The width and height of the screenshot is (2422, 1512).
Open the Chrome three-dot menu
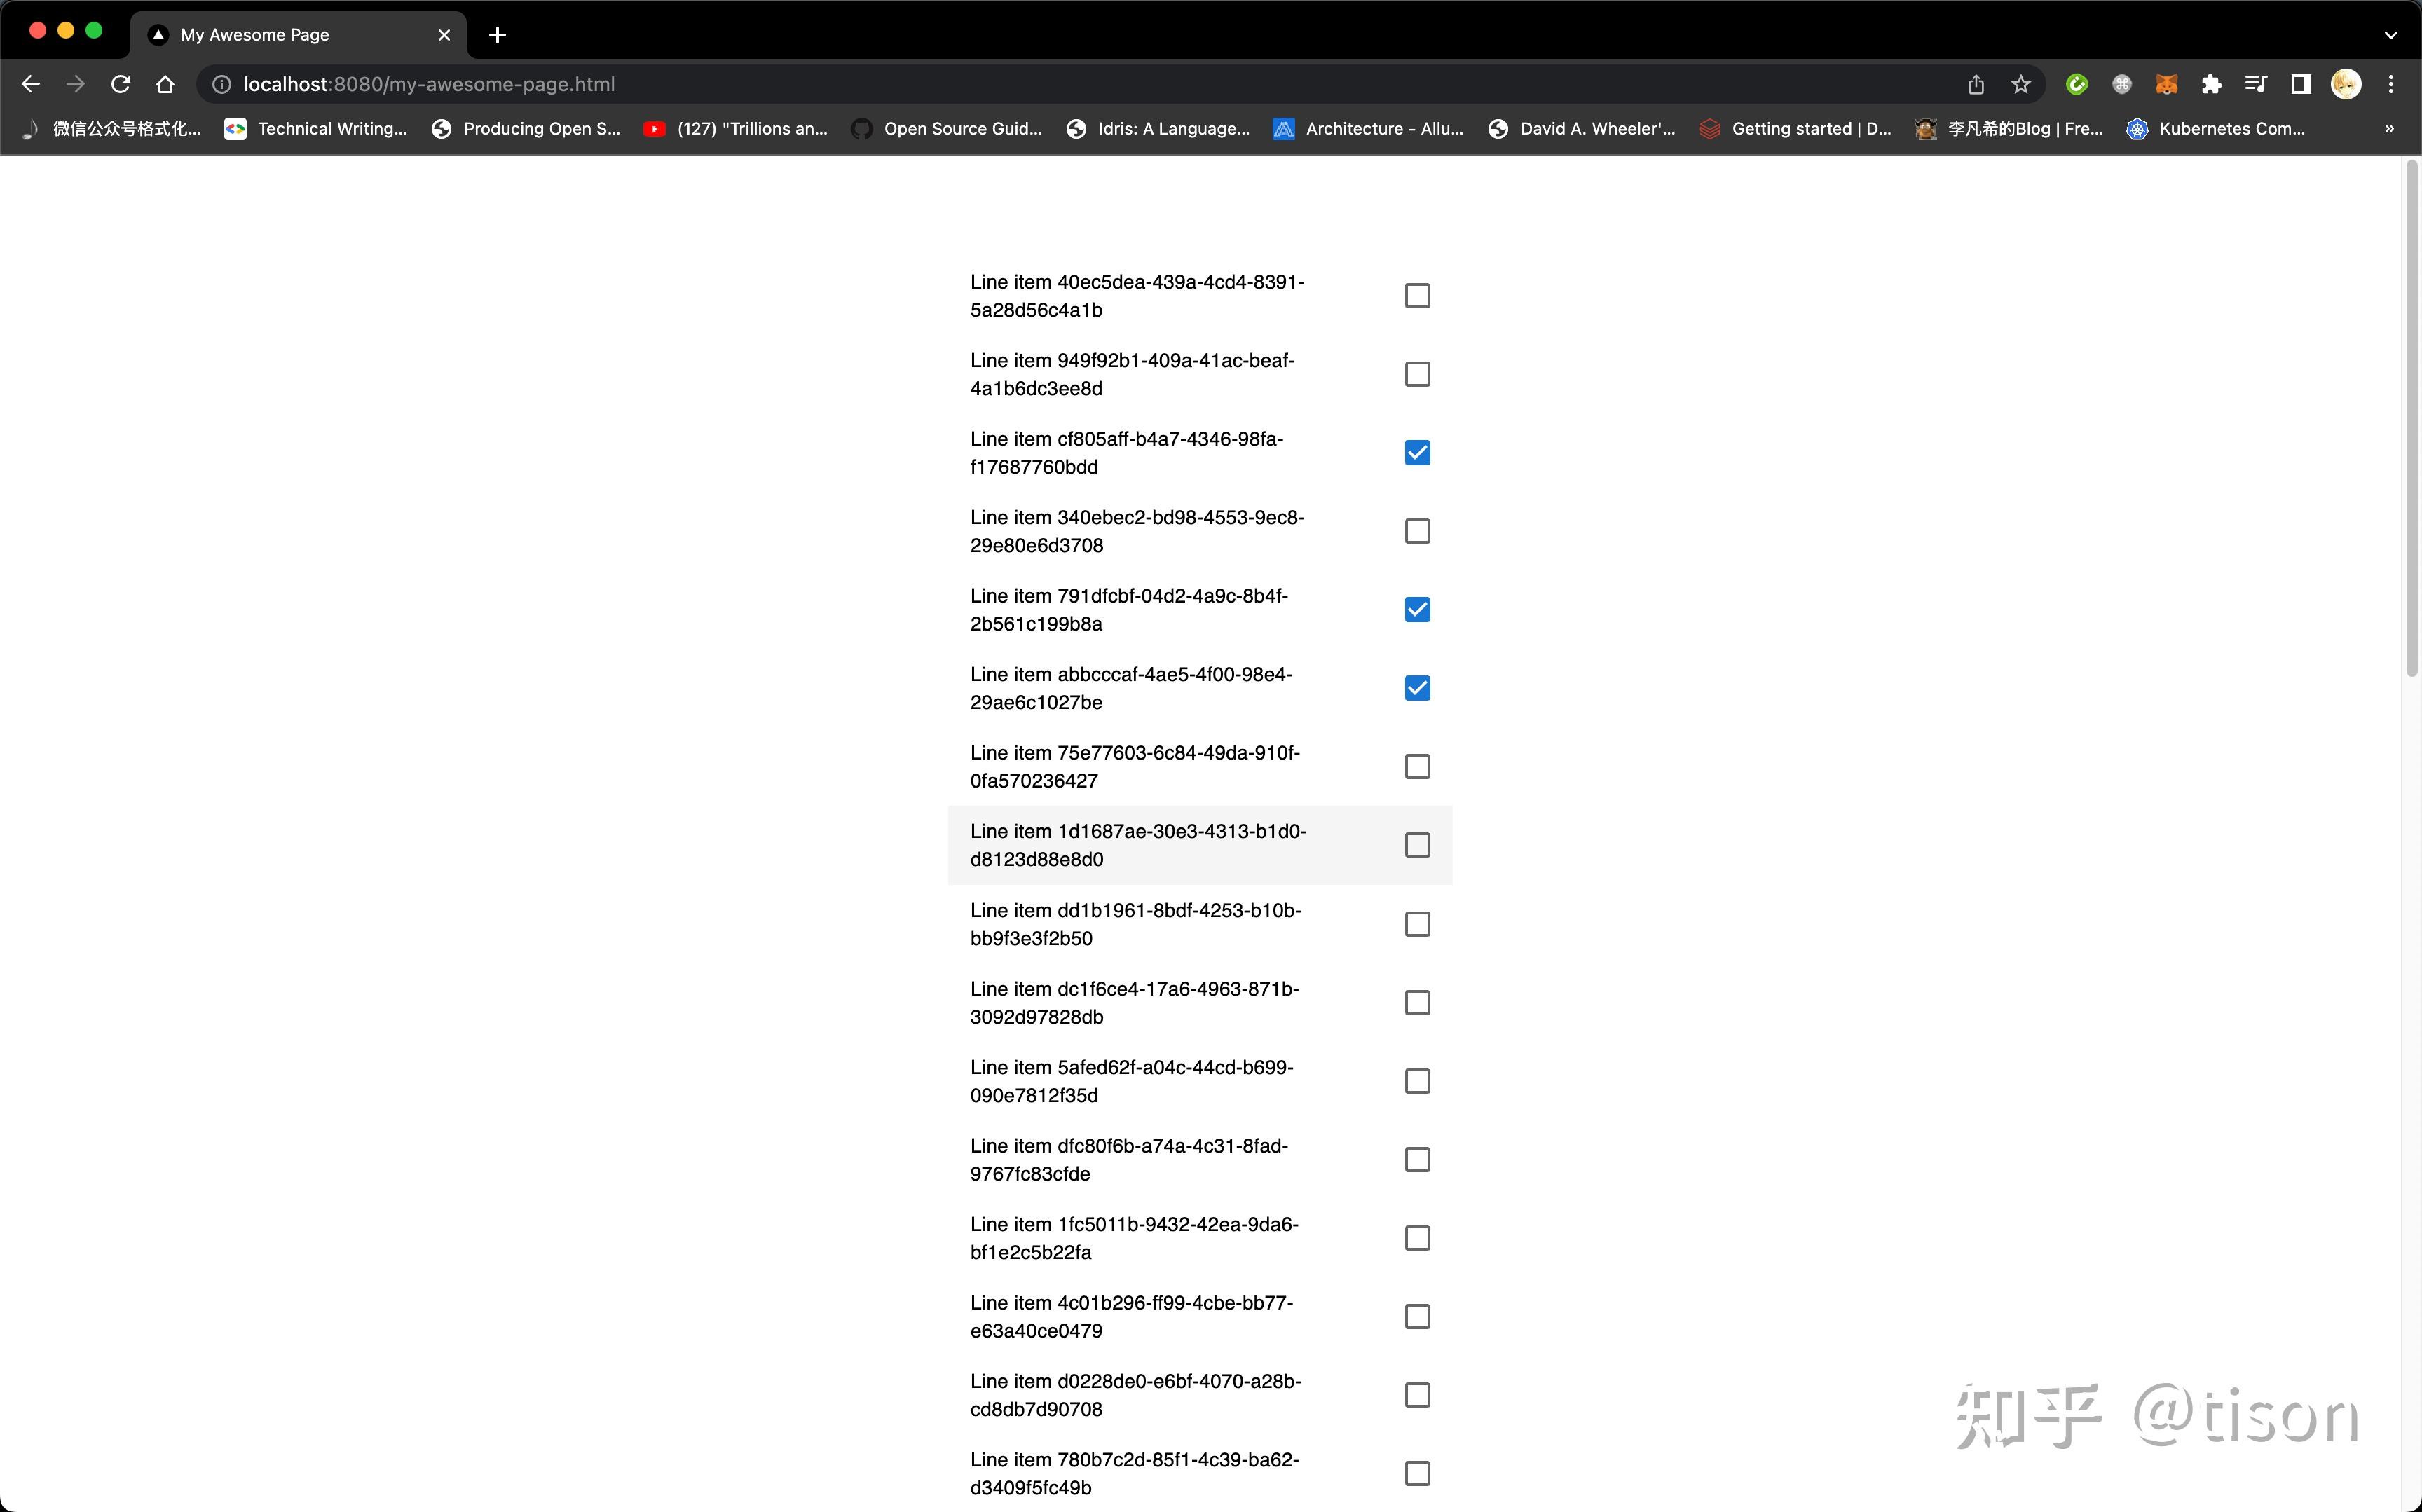click(2391, 84)
